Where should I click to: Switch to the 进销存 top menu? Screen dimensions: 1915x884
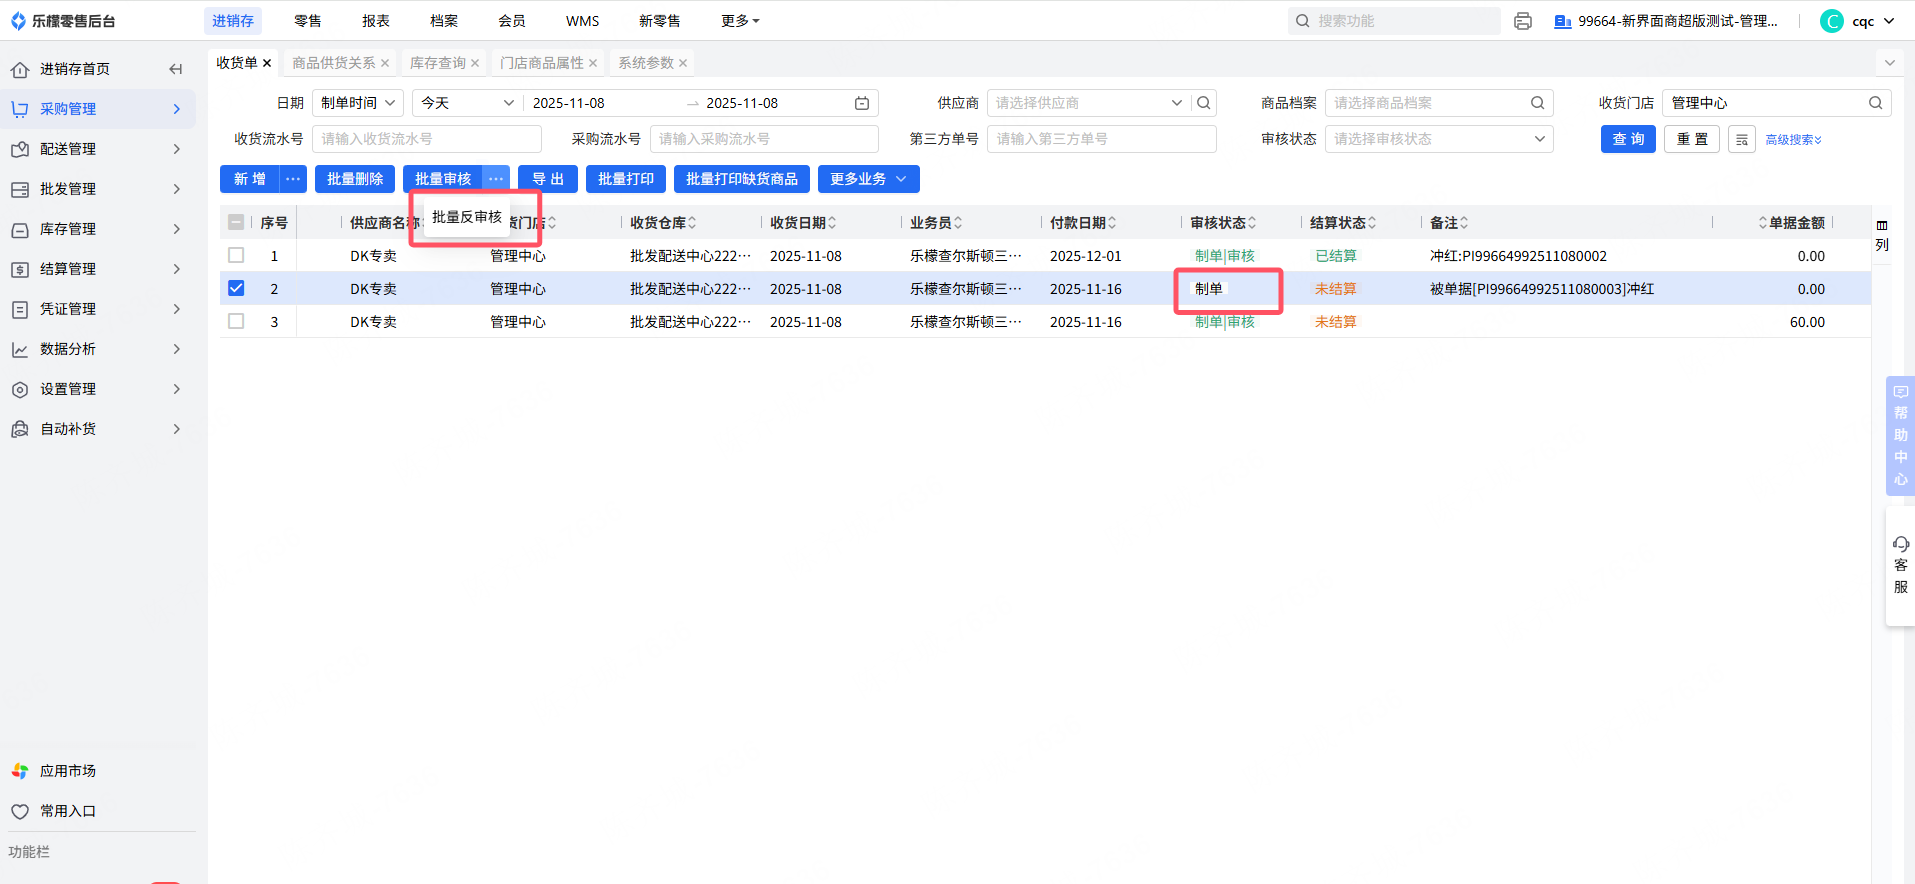pos(233,21)
